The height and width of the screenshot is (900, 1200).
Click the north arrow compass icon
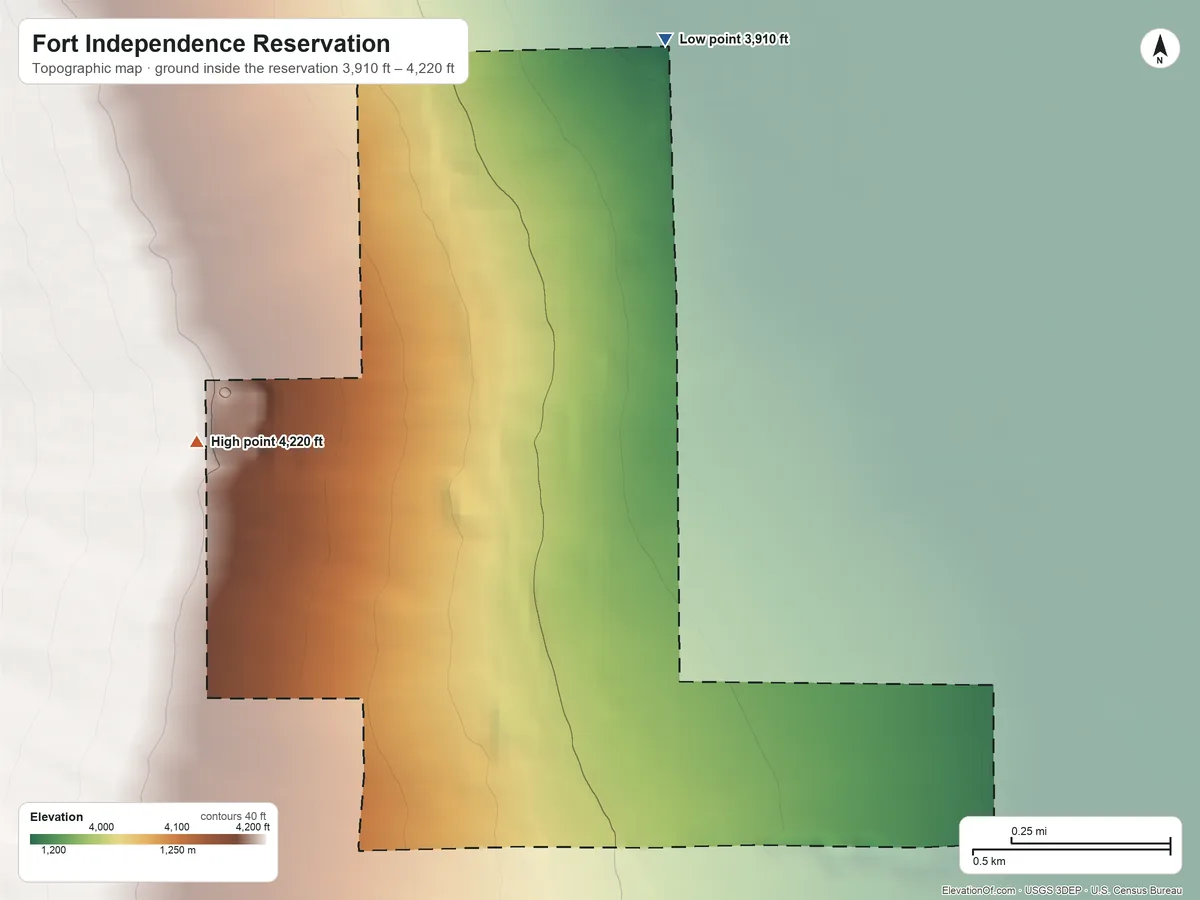pos(1159,49)
